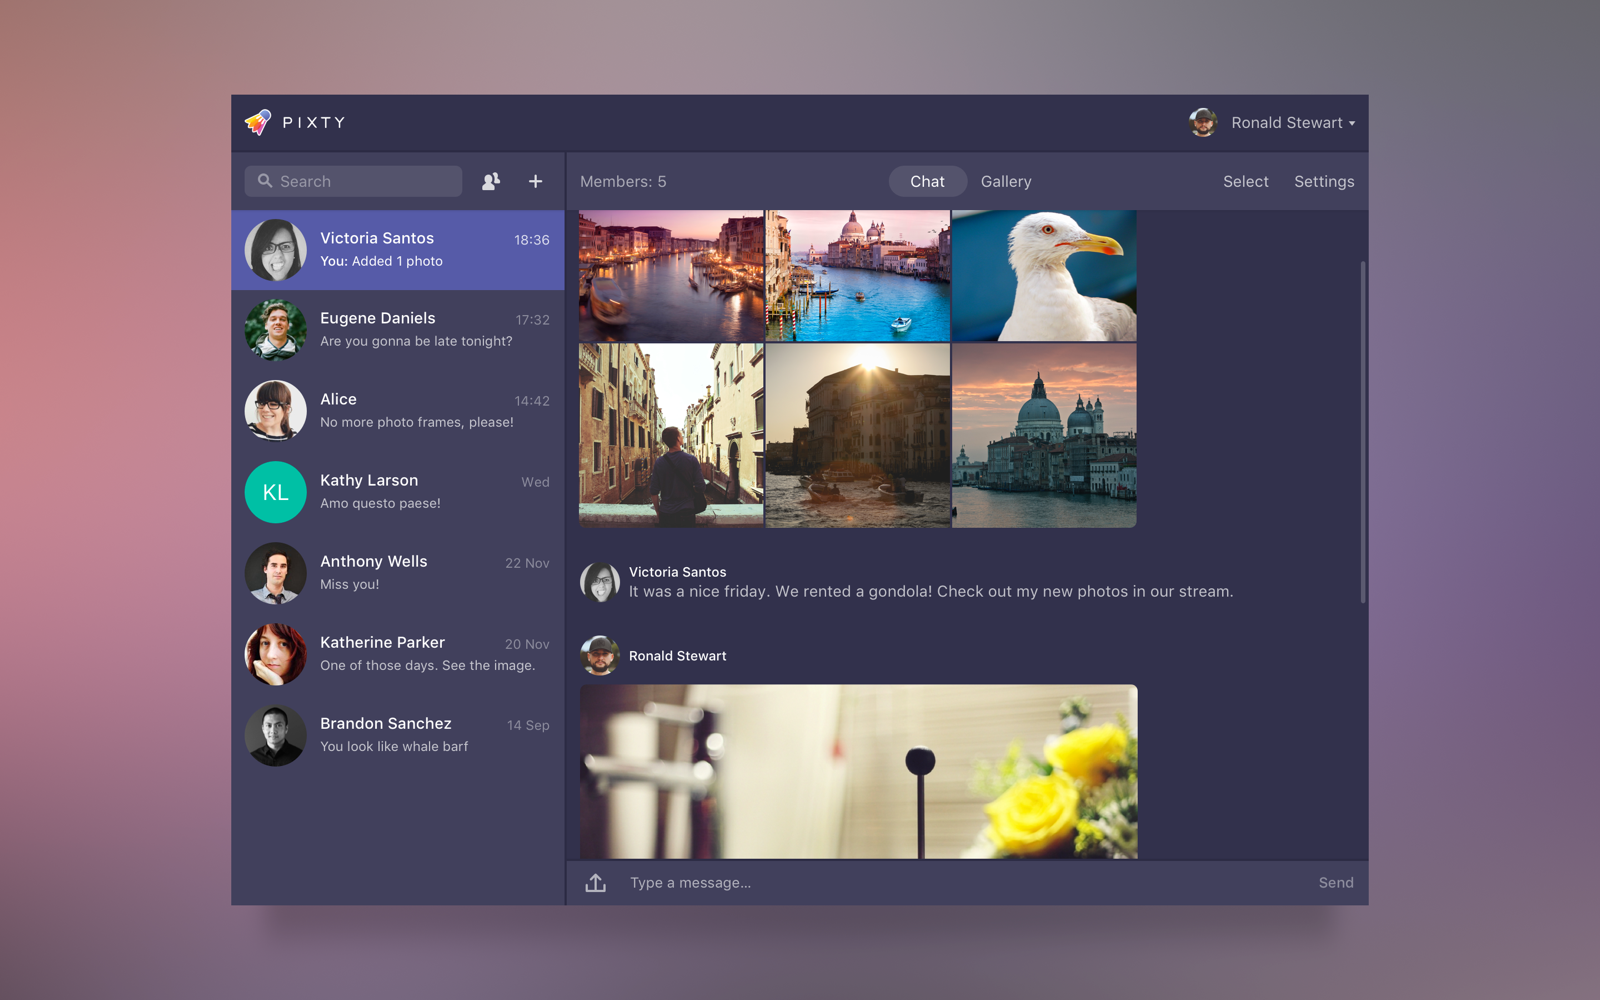Click the Victoria Santos sender name in thread
The height and width of the screenshot is (1000, 1600).
678,572
